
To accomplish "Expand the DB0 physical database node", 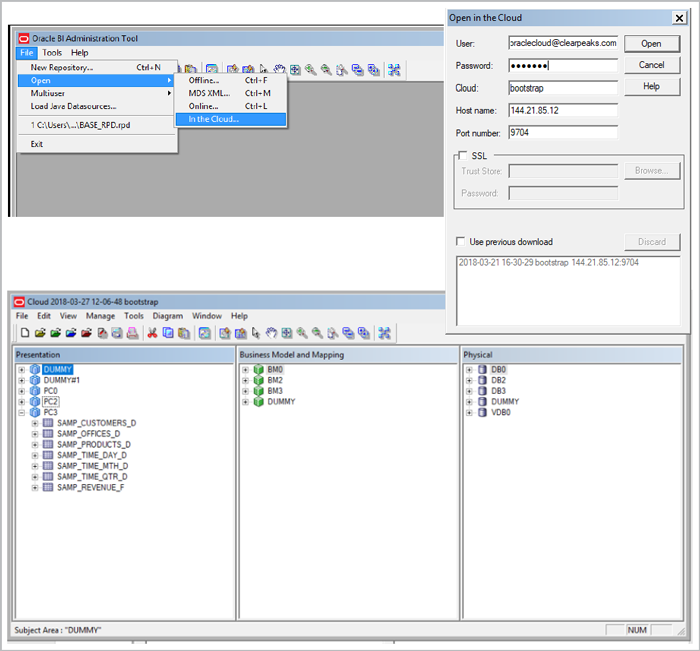I will (469, 370).
